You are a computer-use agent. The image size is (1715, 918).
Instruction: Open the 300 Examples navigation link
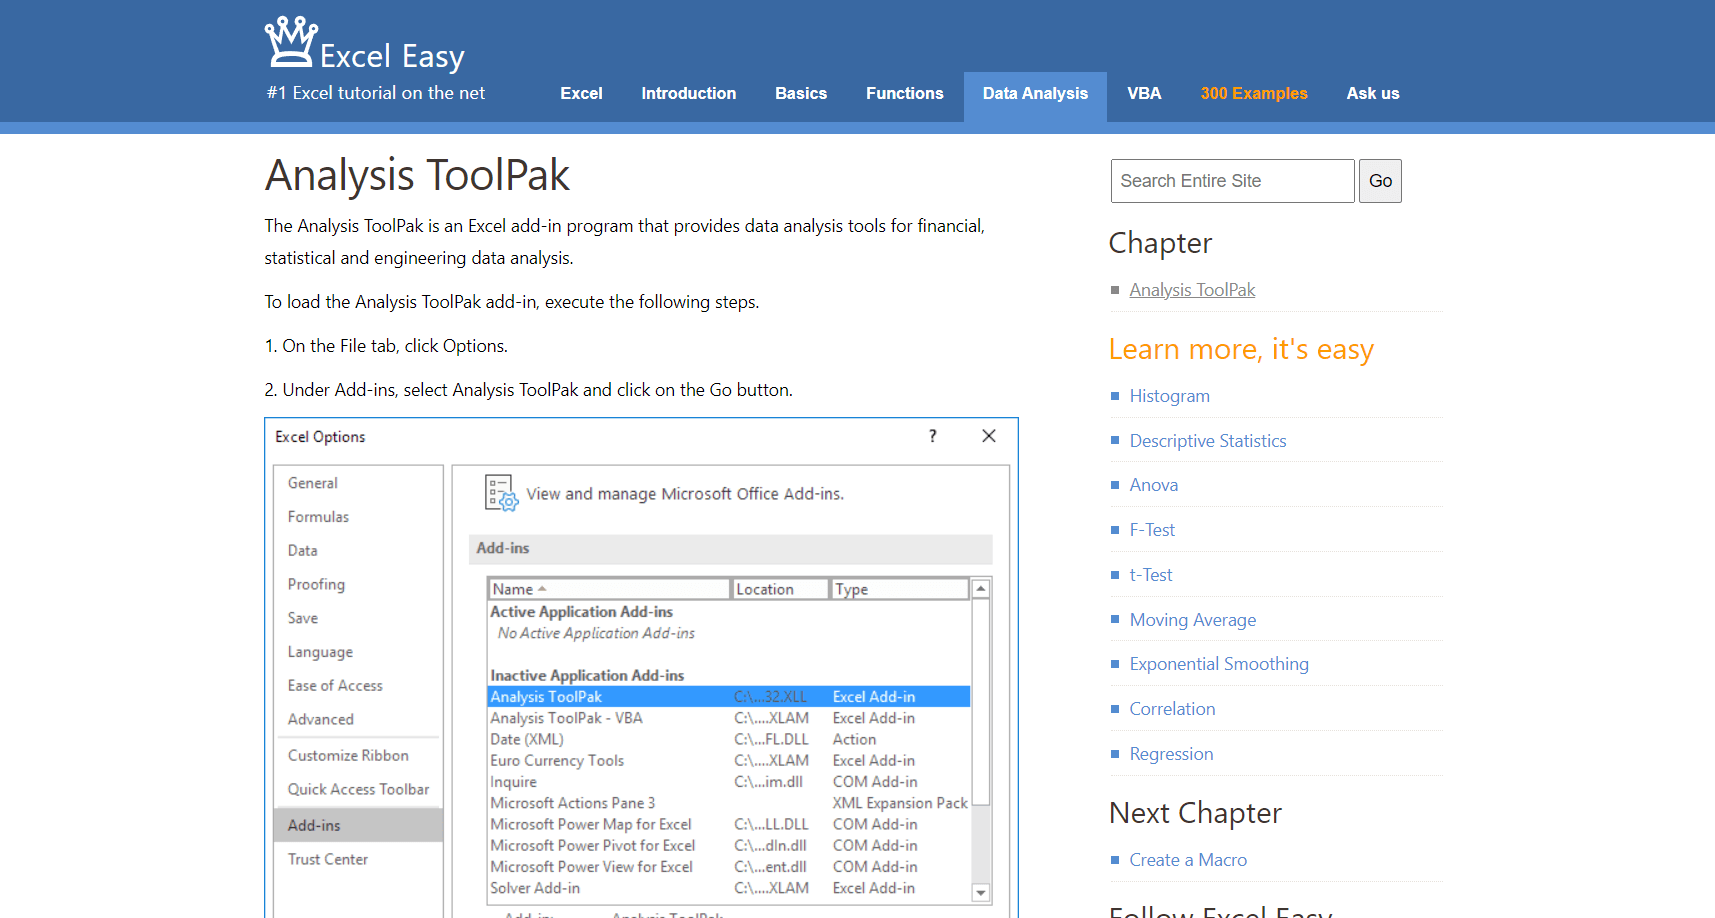pos(1253,94)
